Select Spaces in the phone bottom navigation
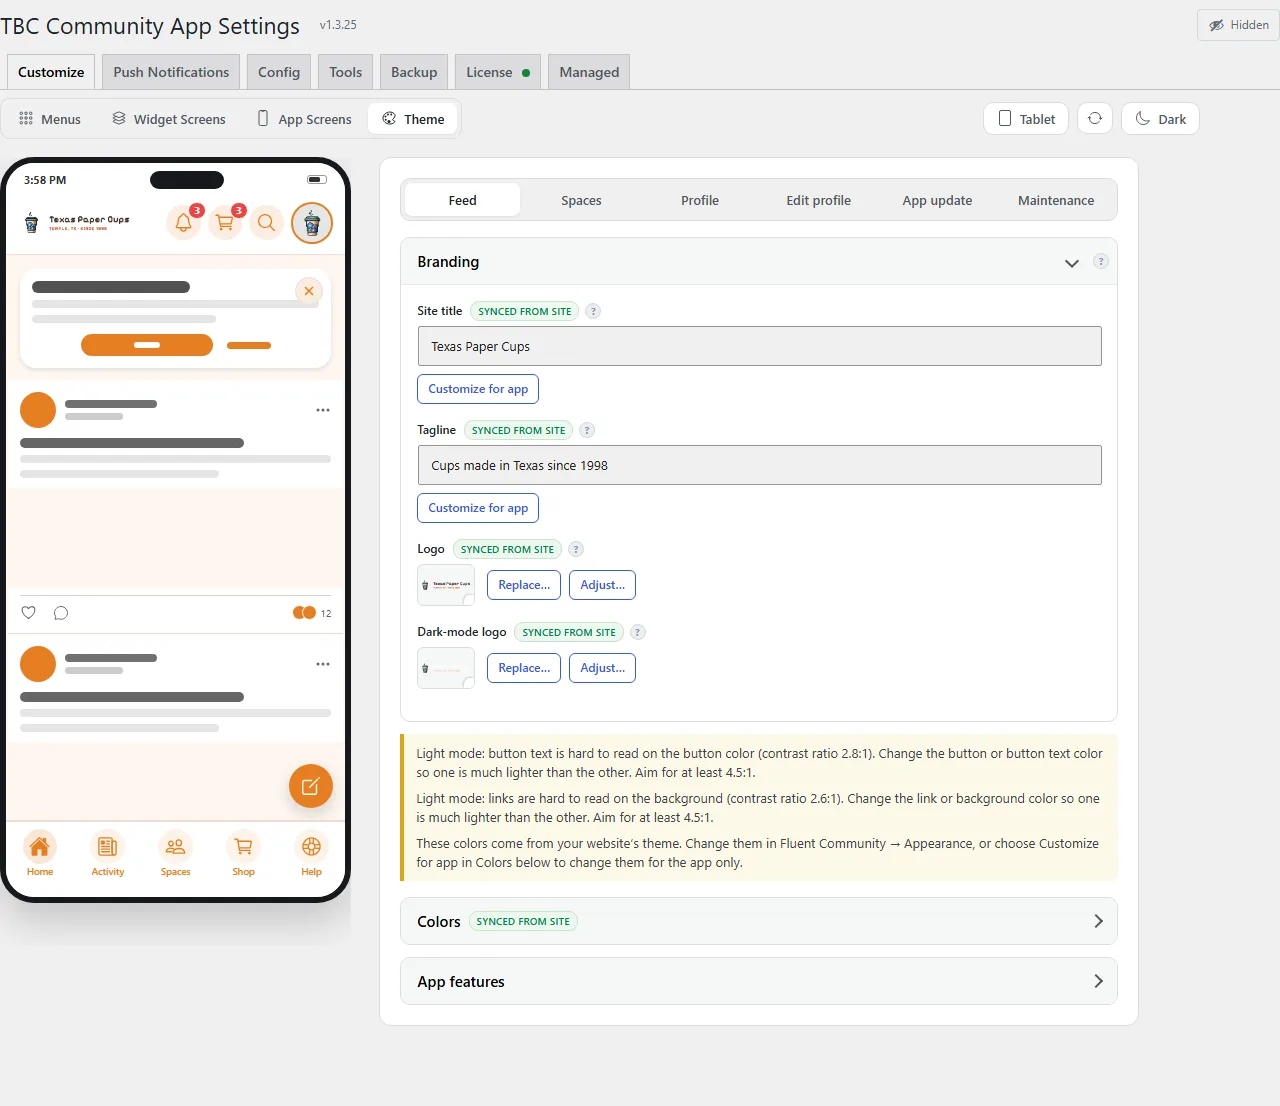Image resolution: width=1280 pixels, height=1106 pixels. point(176,854)
